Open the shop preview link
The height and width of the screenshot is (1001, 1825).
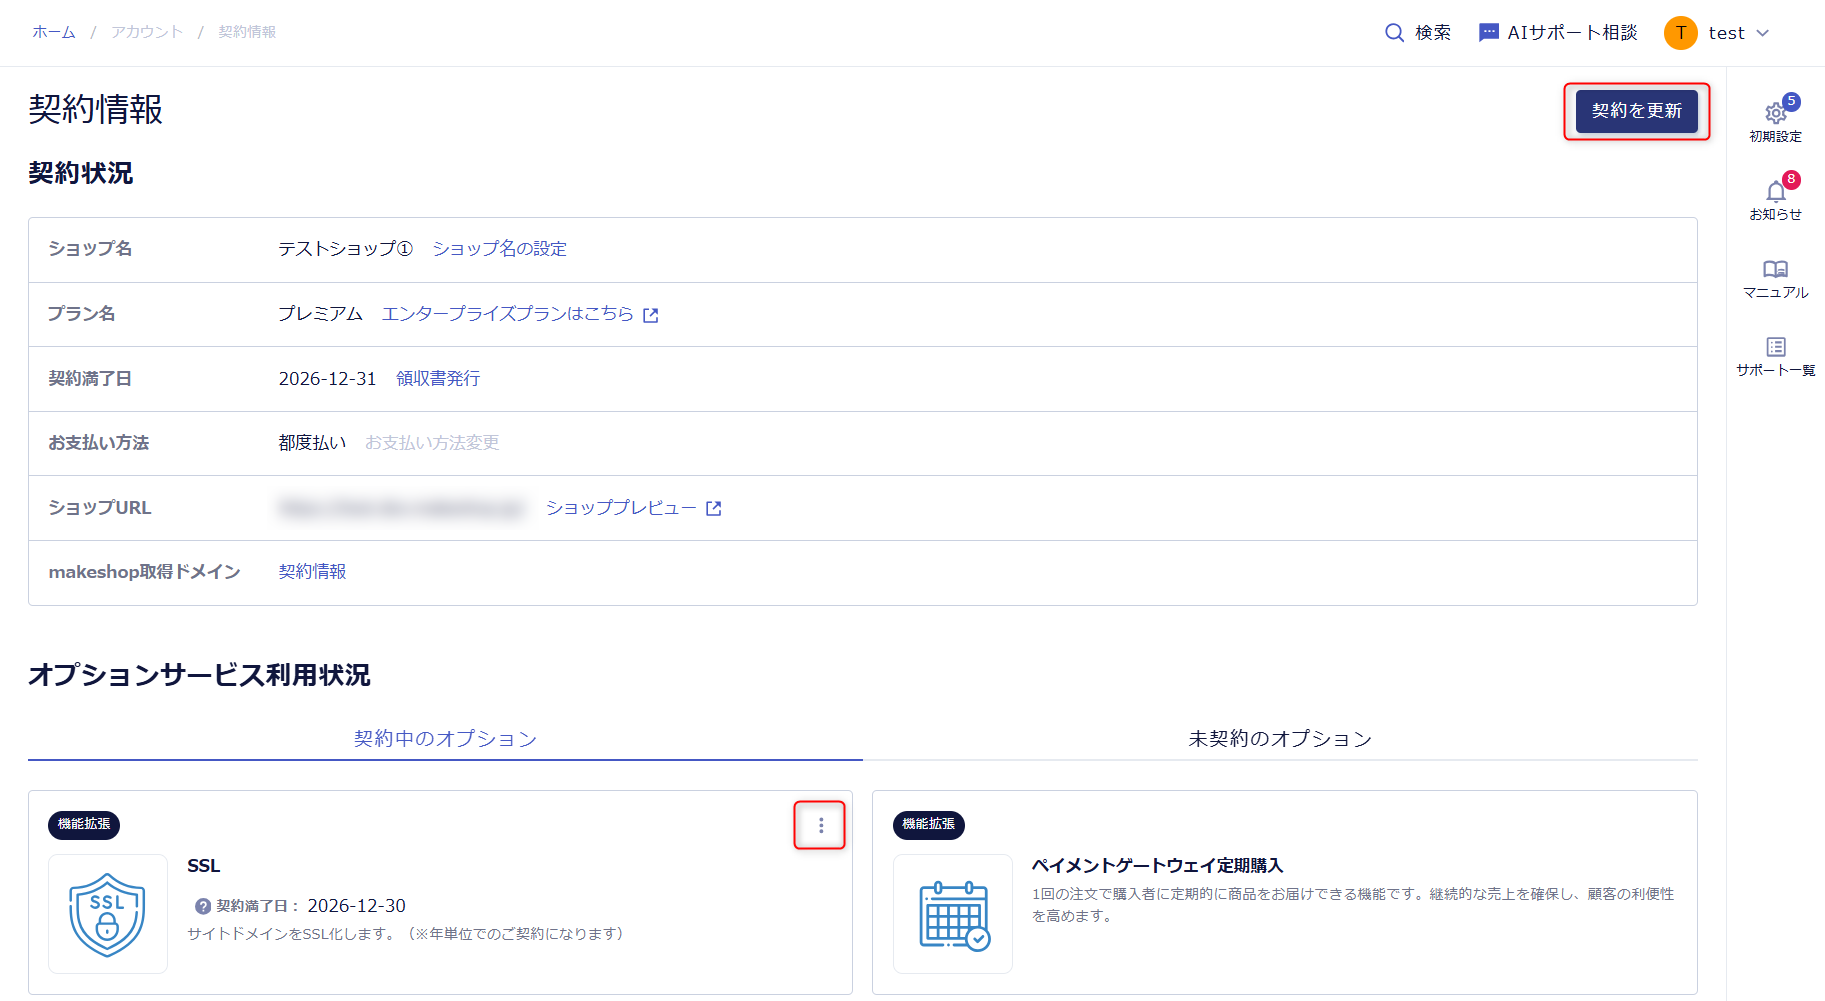[632, 508]
